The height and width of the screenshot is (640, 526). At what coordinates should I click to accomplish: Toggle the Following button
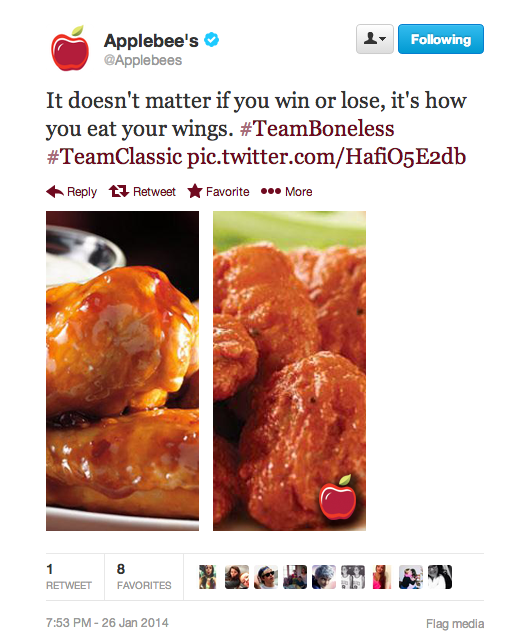tap(441, 39)
